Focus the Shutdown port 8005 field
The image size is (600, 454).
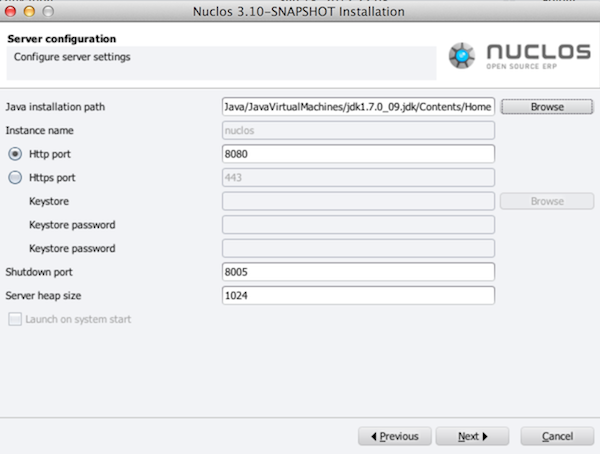coord(358,272)
